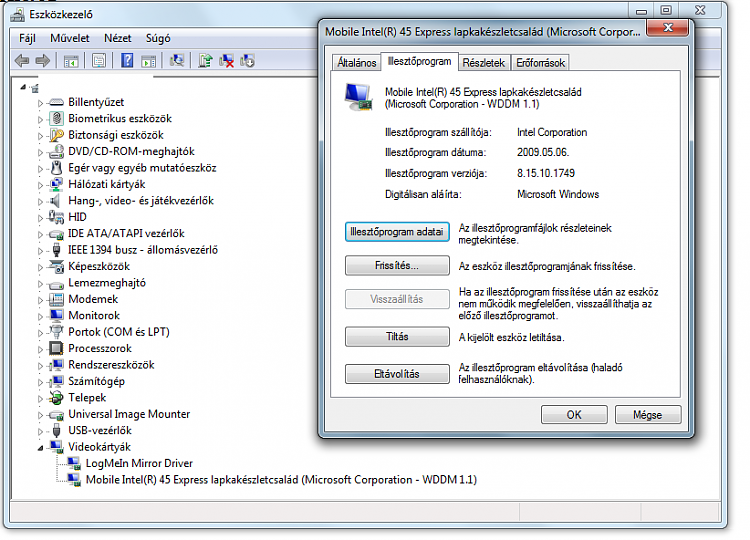The height and width of the screenshot is (540, 750).
Task: Select LogMeIn Mirror Driver in the tree
Action: 139,463
